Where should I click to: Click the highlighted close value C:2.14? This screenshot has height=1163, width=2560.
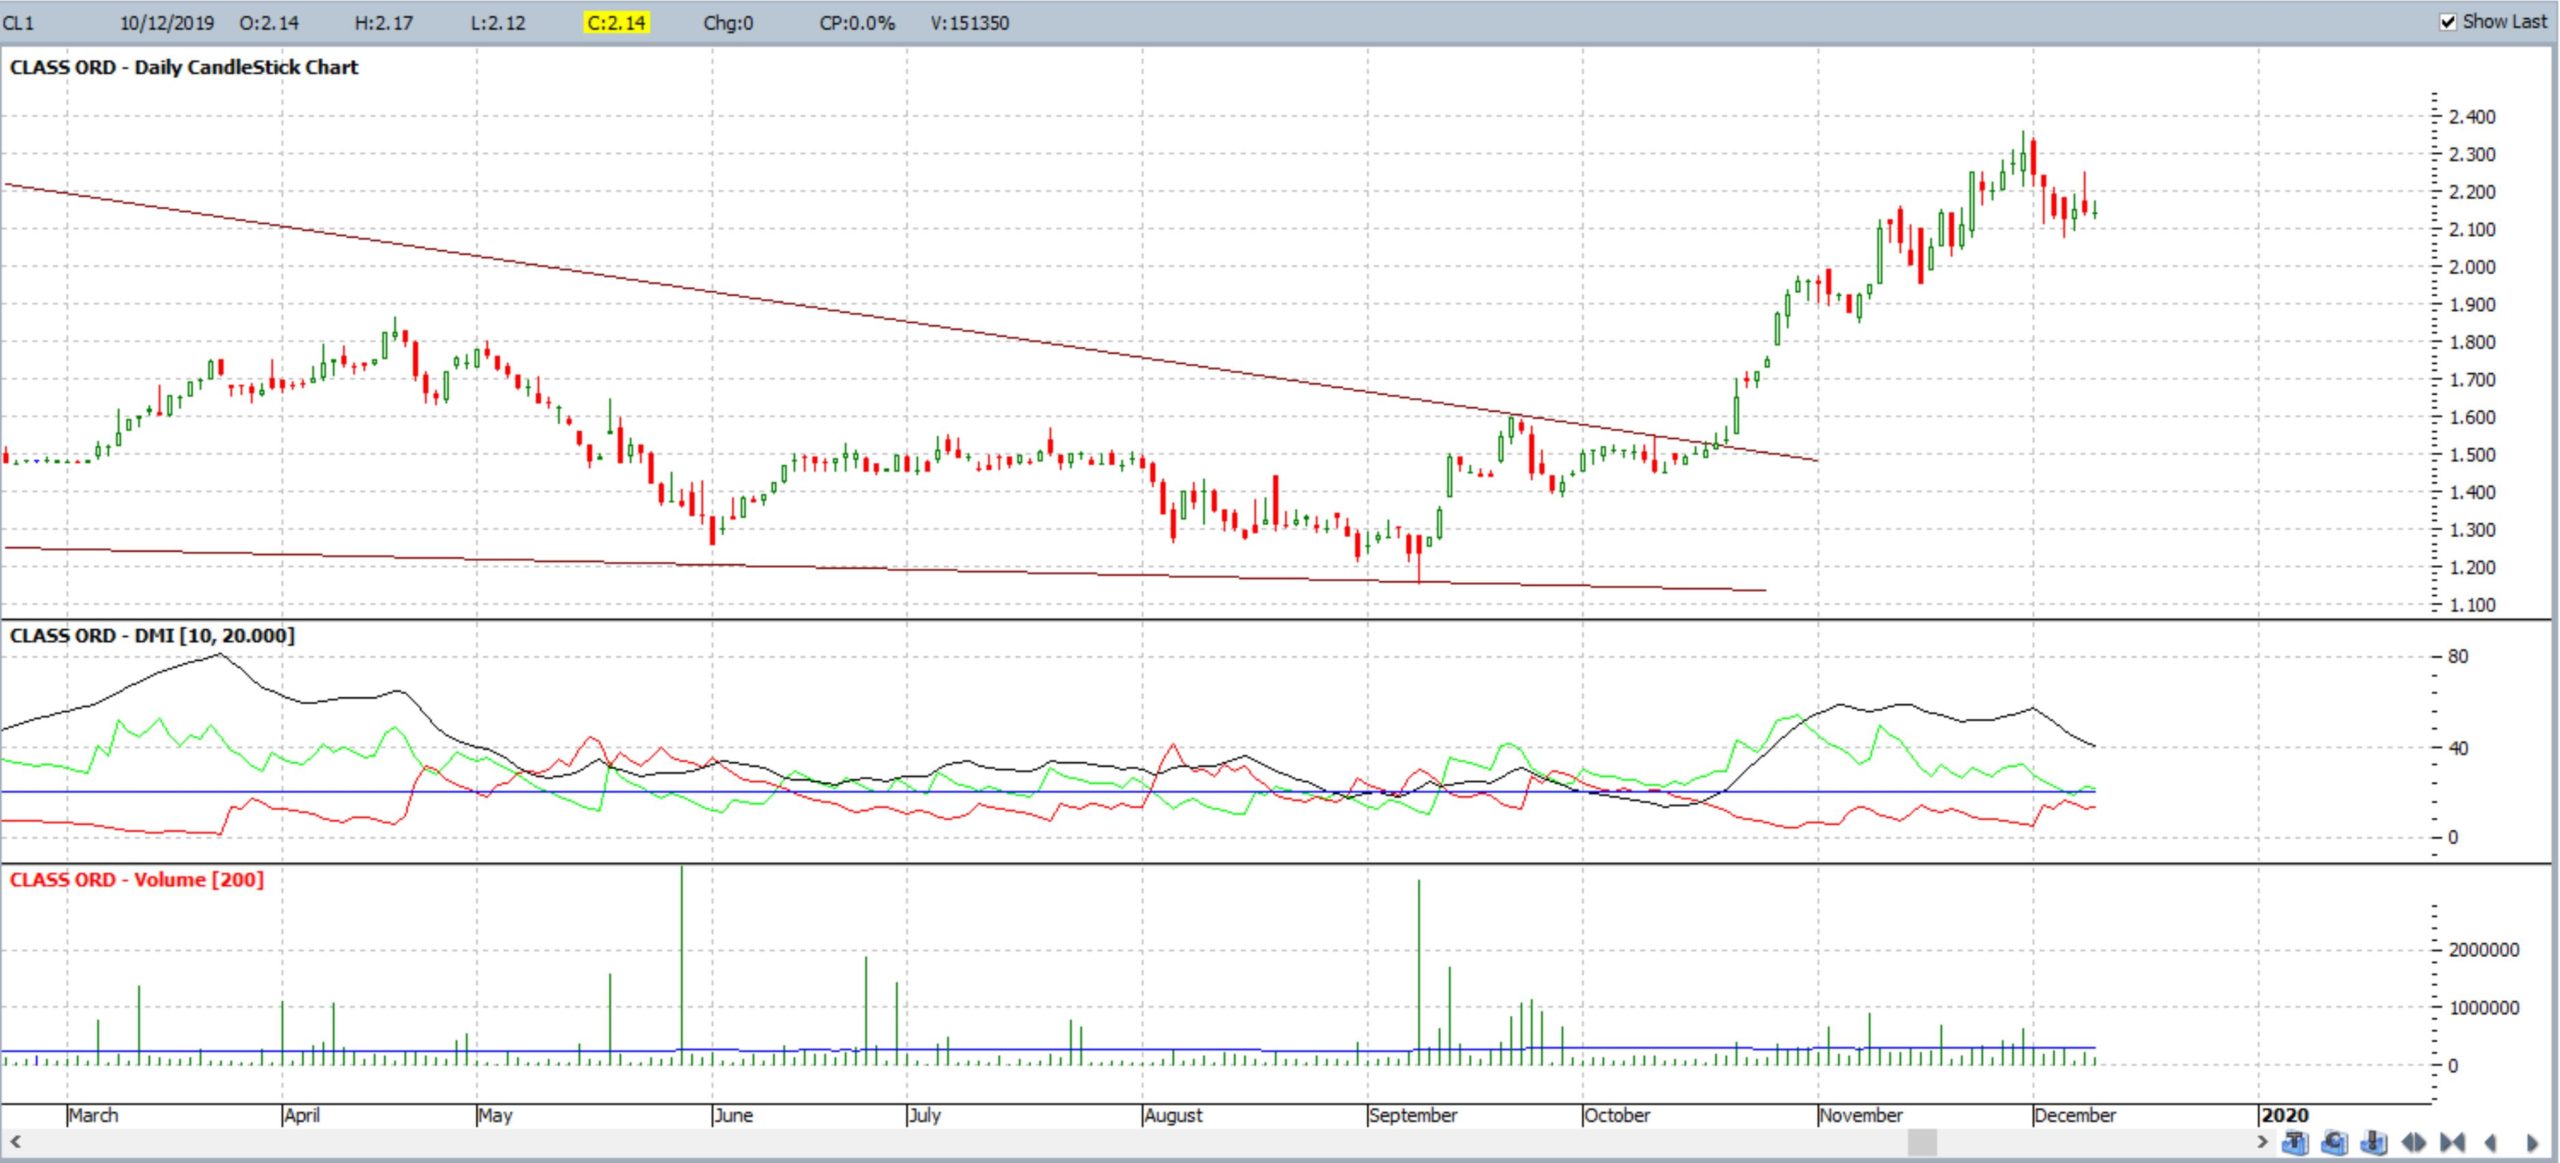pyautogui.click(x=616, y=22)
